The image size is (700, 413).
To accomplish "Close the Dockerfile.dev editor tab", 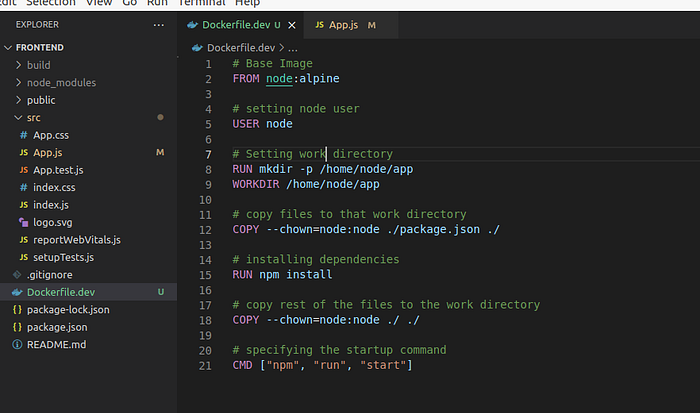I will click(292, 25).
